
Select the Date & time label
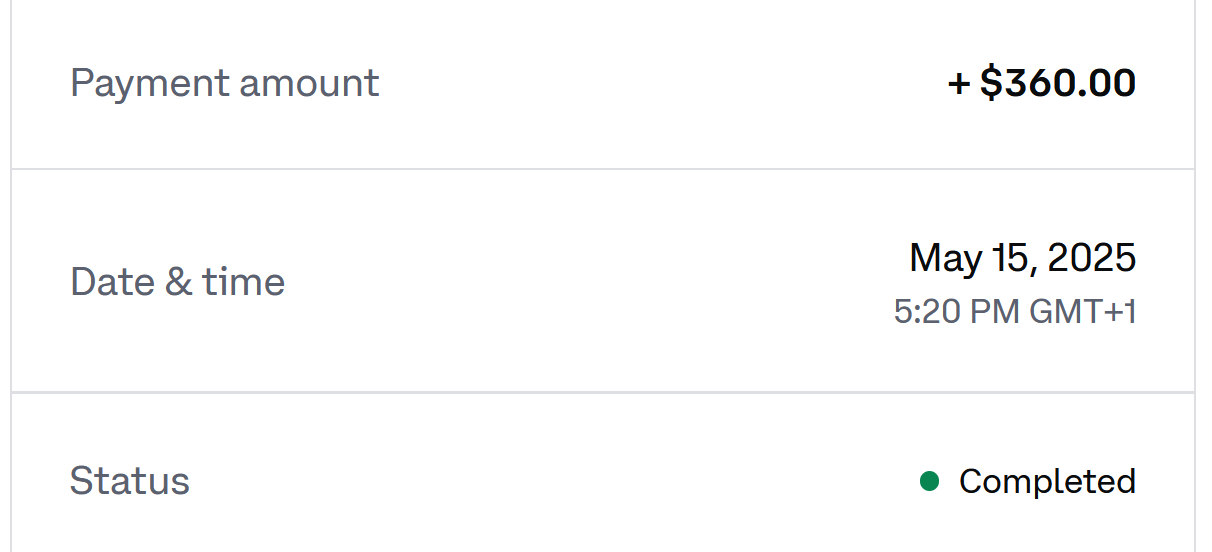point(177,282)
